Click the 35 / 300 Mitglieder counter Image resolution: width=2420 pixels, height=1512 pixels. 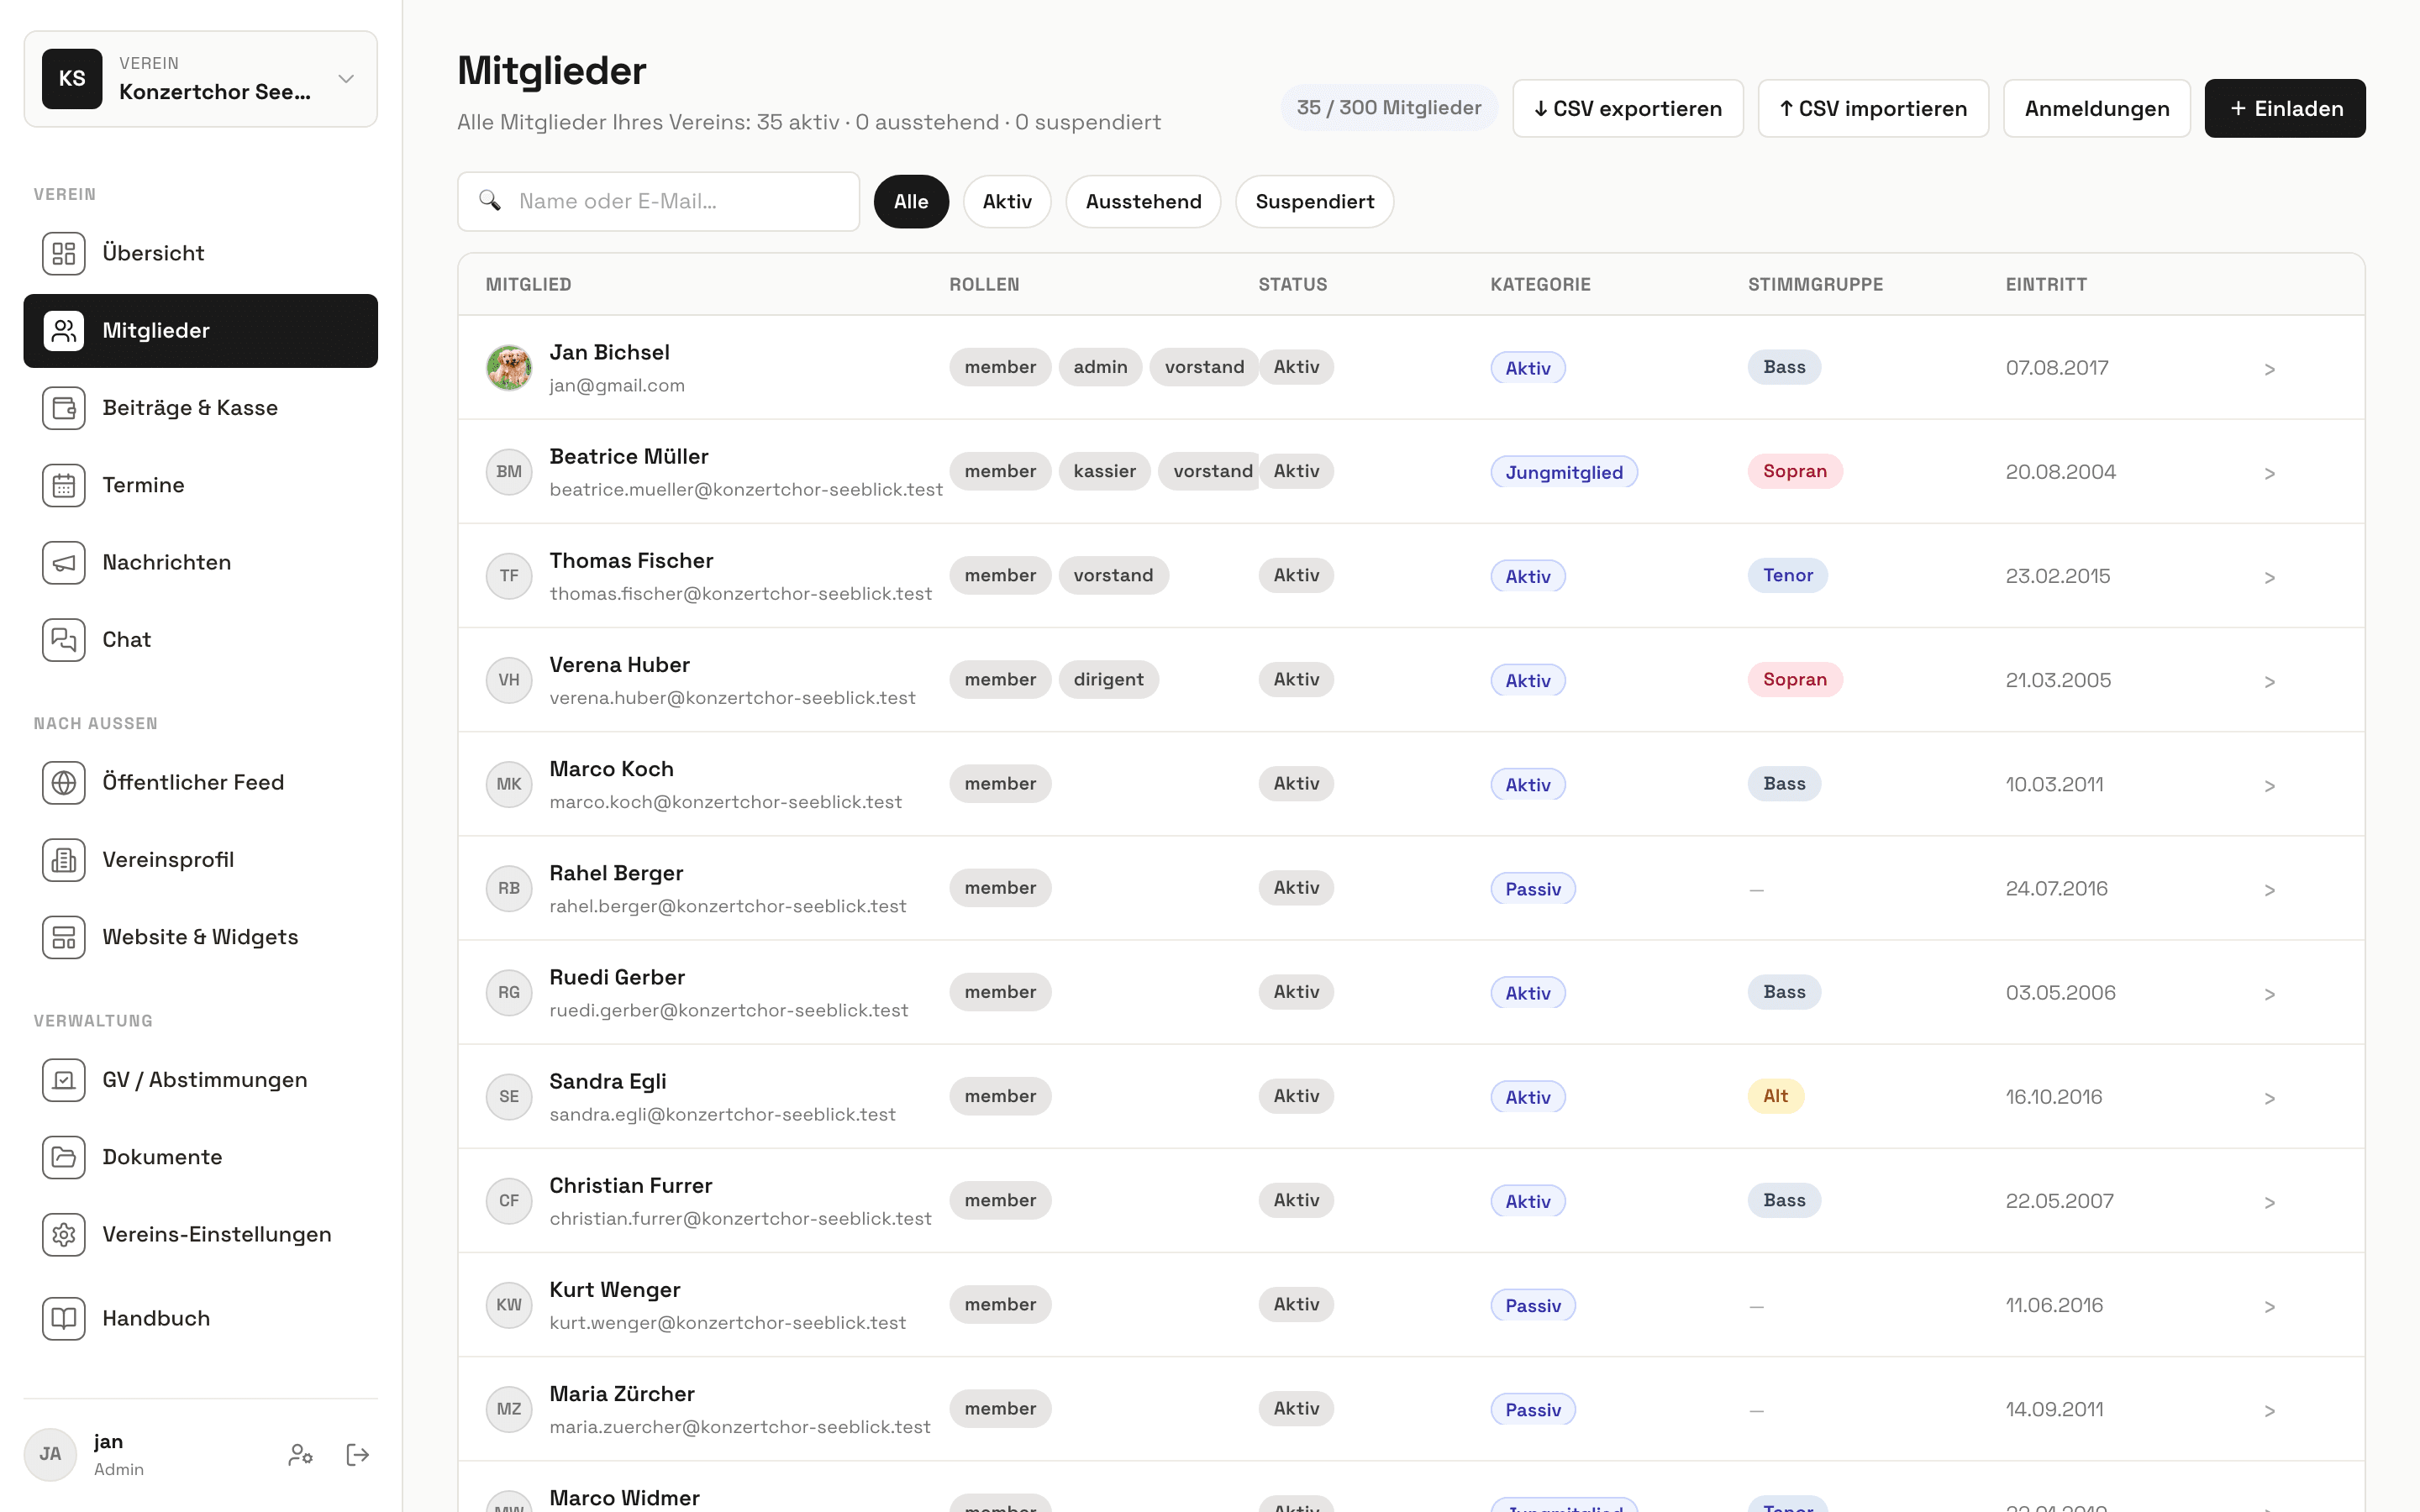tap(1389, 107)
